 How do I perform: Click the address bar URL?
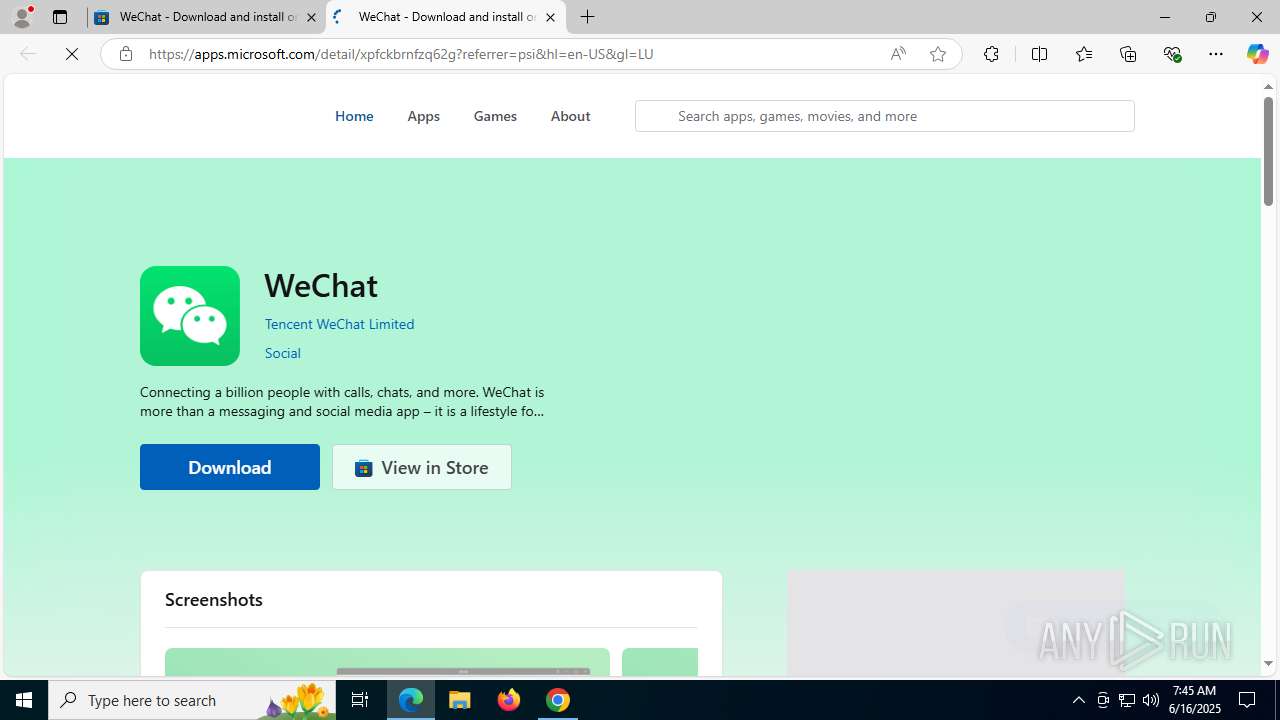401,54
